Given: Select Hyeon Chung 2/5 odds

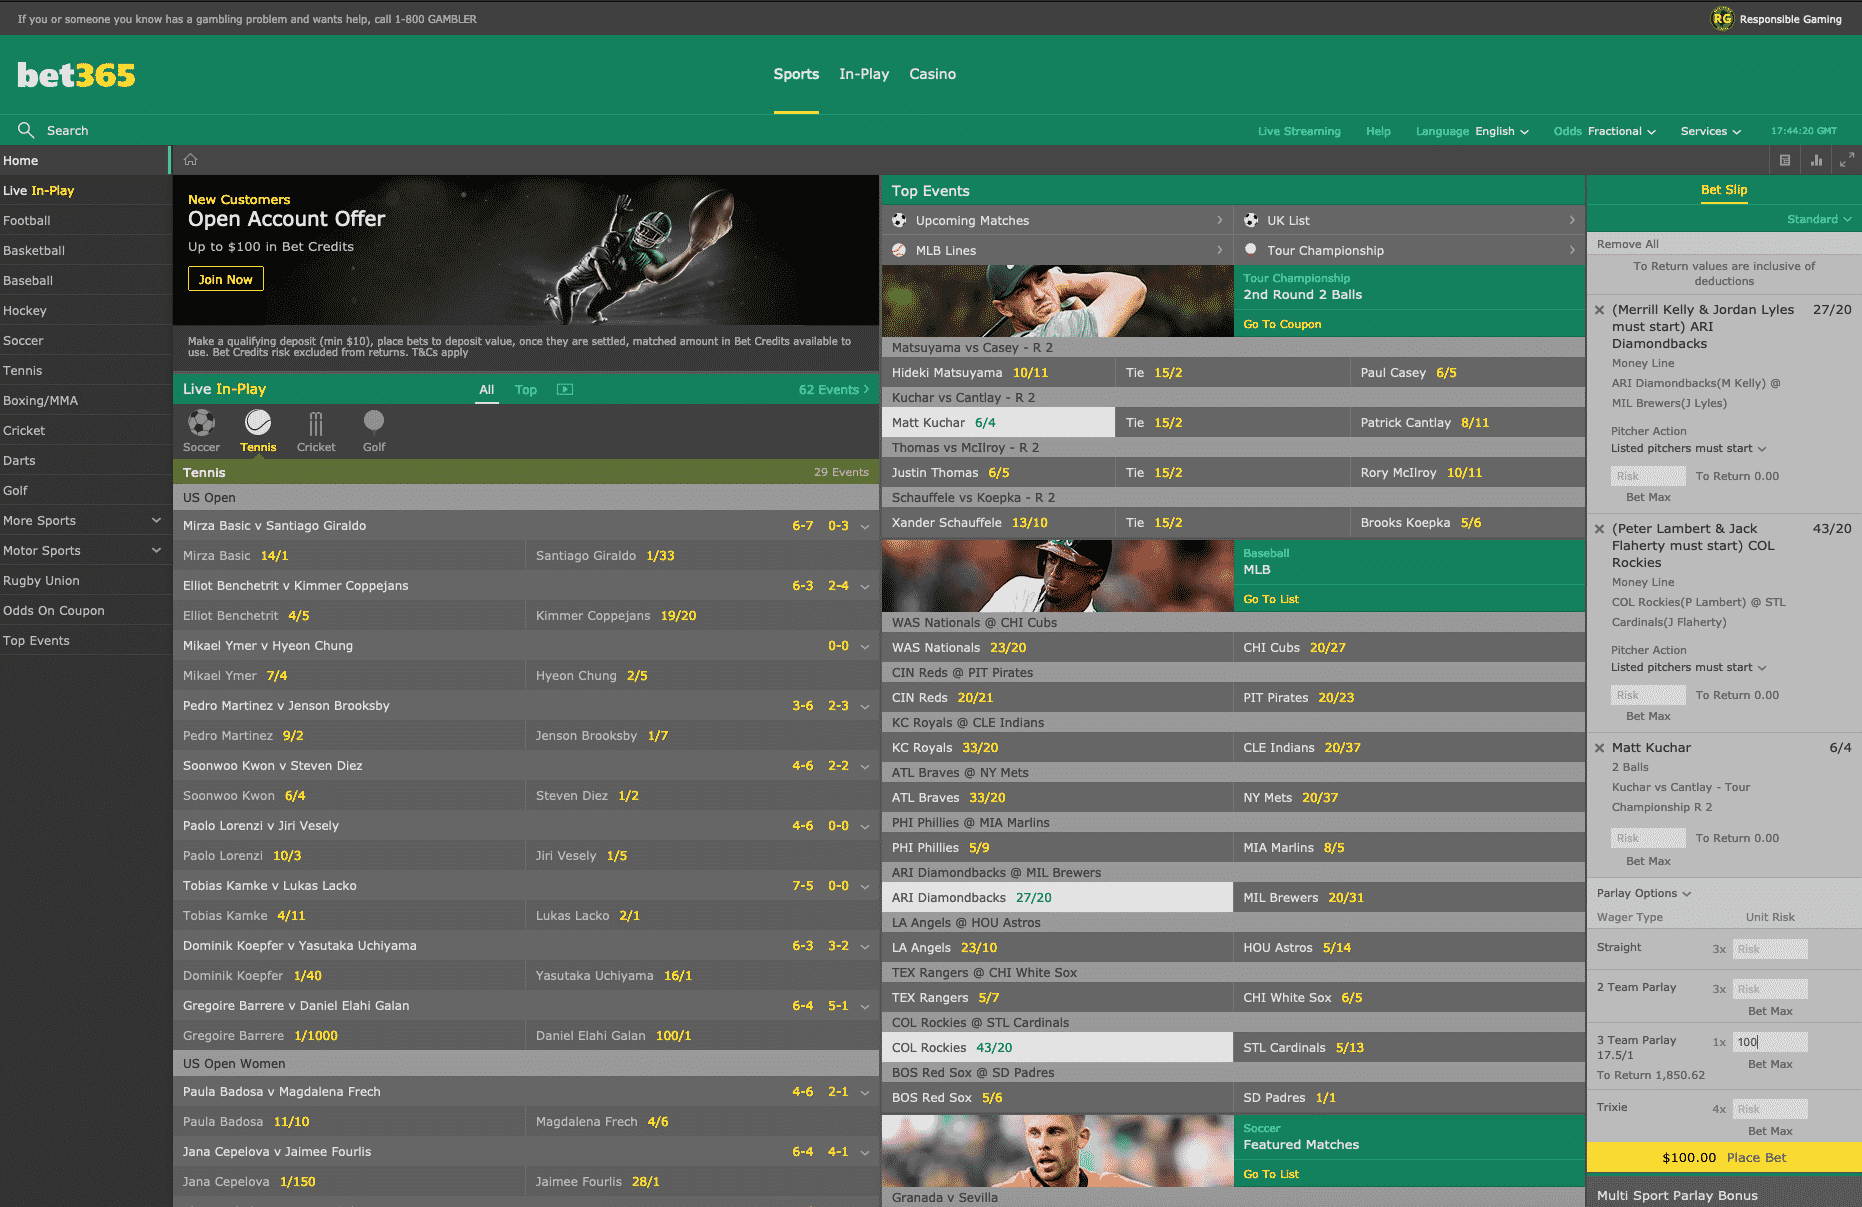Looking at the screenshot, I should (702, 675).
